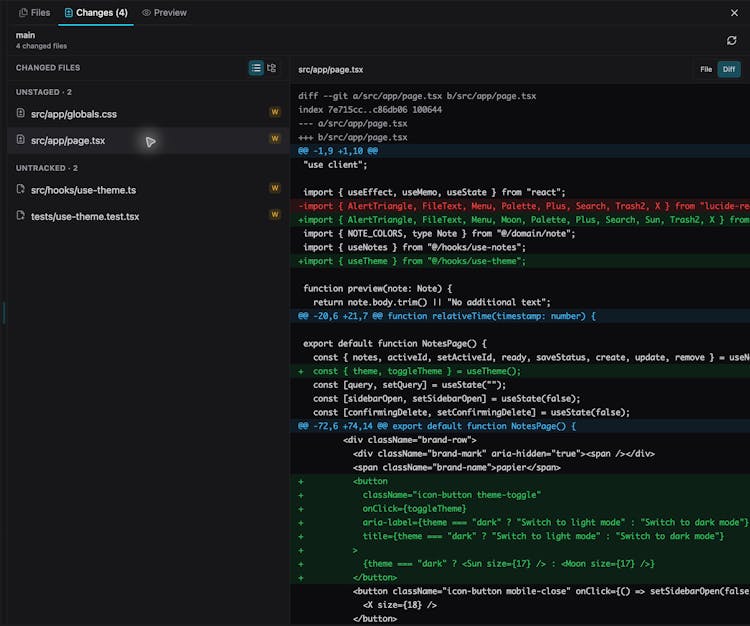Select the Changes (4) tab
Image resolution: width=750 pixels, height=626 pixels.
[x=96, y=12]
